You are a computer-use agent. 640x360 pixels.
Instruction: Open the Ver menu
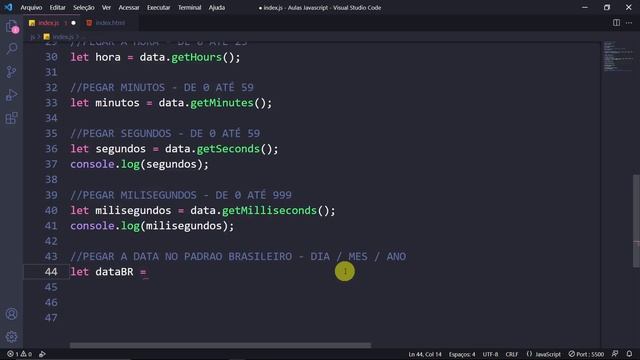point(106,7)
